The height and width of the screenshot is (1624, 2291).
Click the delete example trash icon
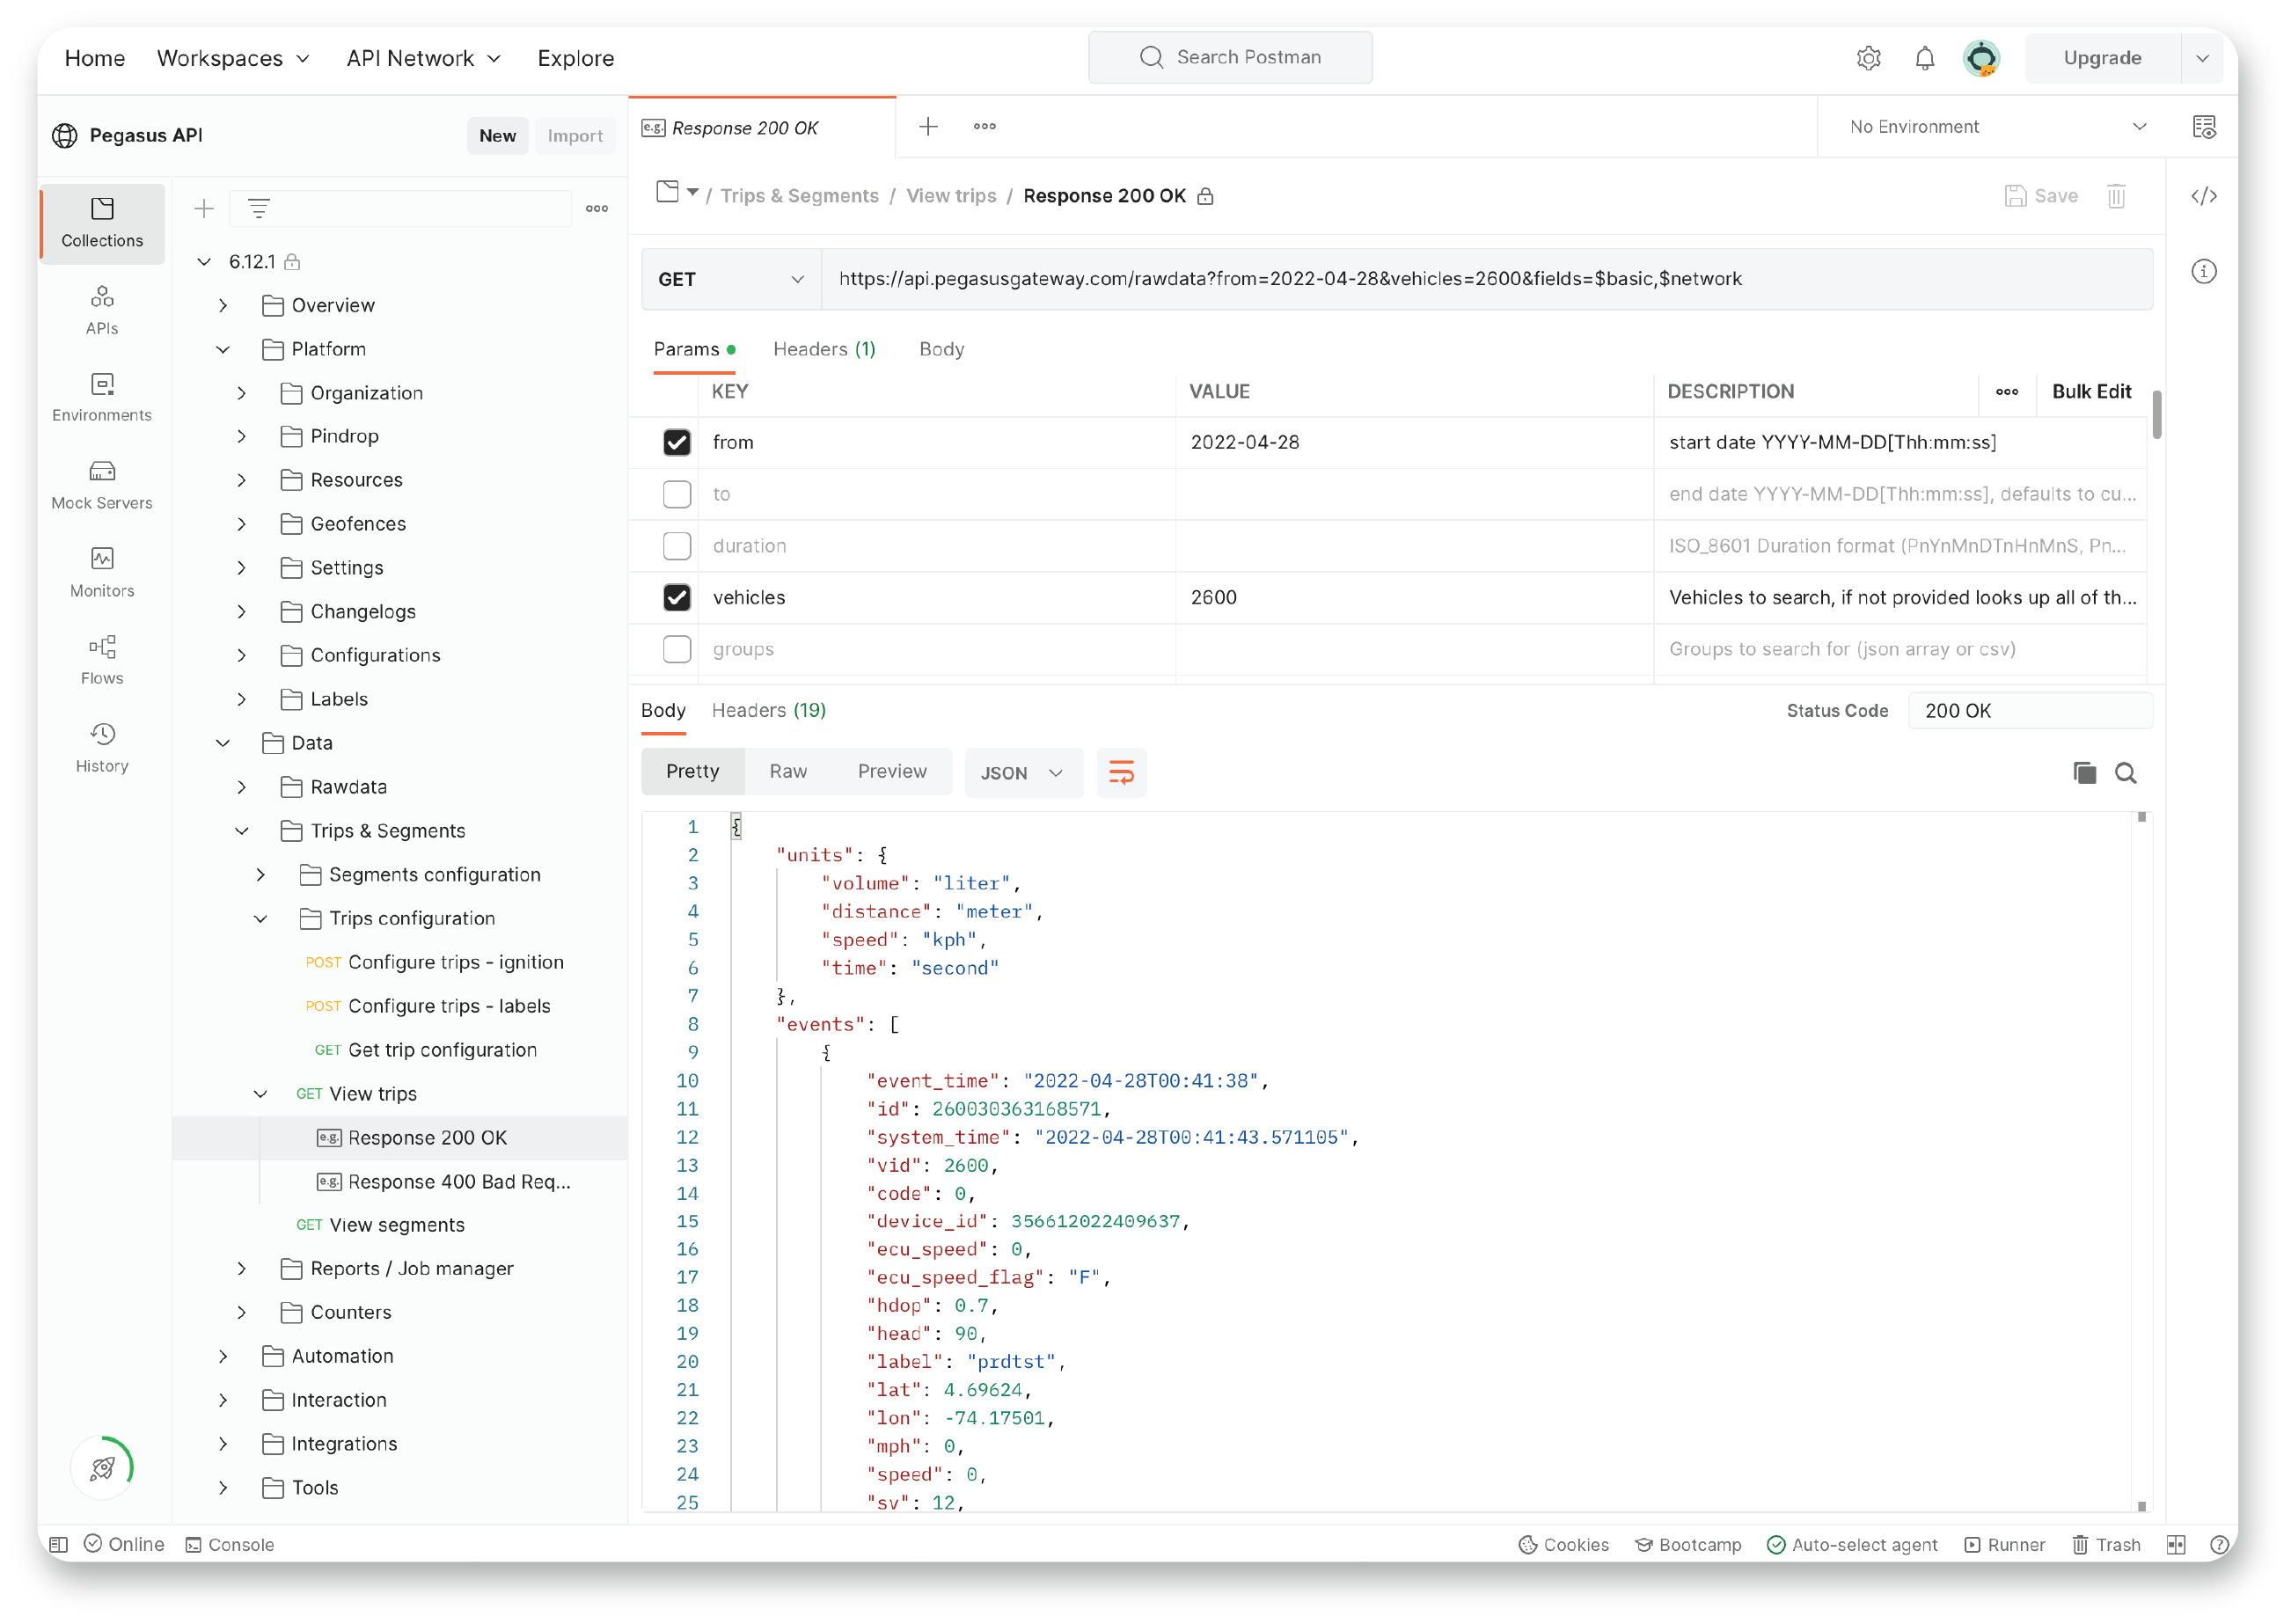2116,196
